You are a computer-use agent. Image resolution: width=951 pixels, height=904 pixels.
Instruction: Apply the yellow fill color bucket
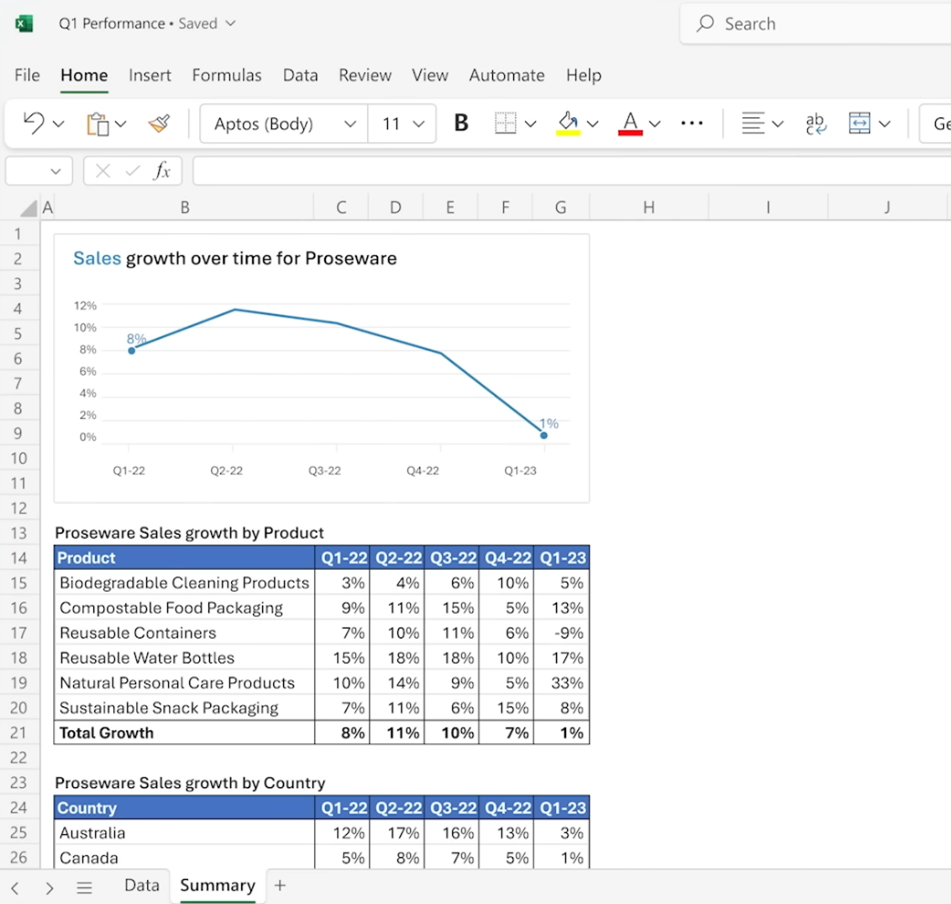click(x=568, y=124)
